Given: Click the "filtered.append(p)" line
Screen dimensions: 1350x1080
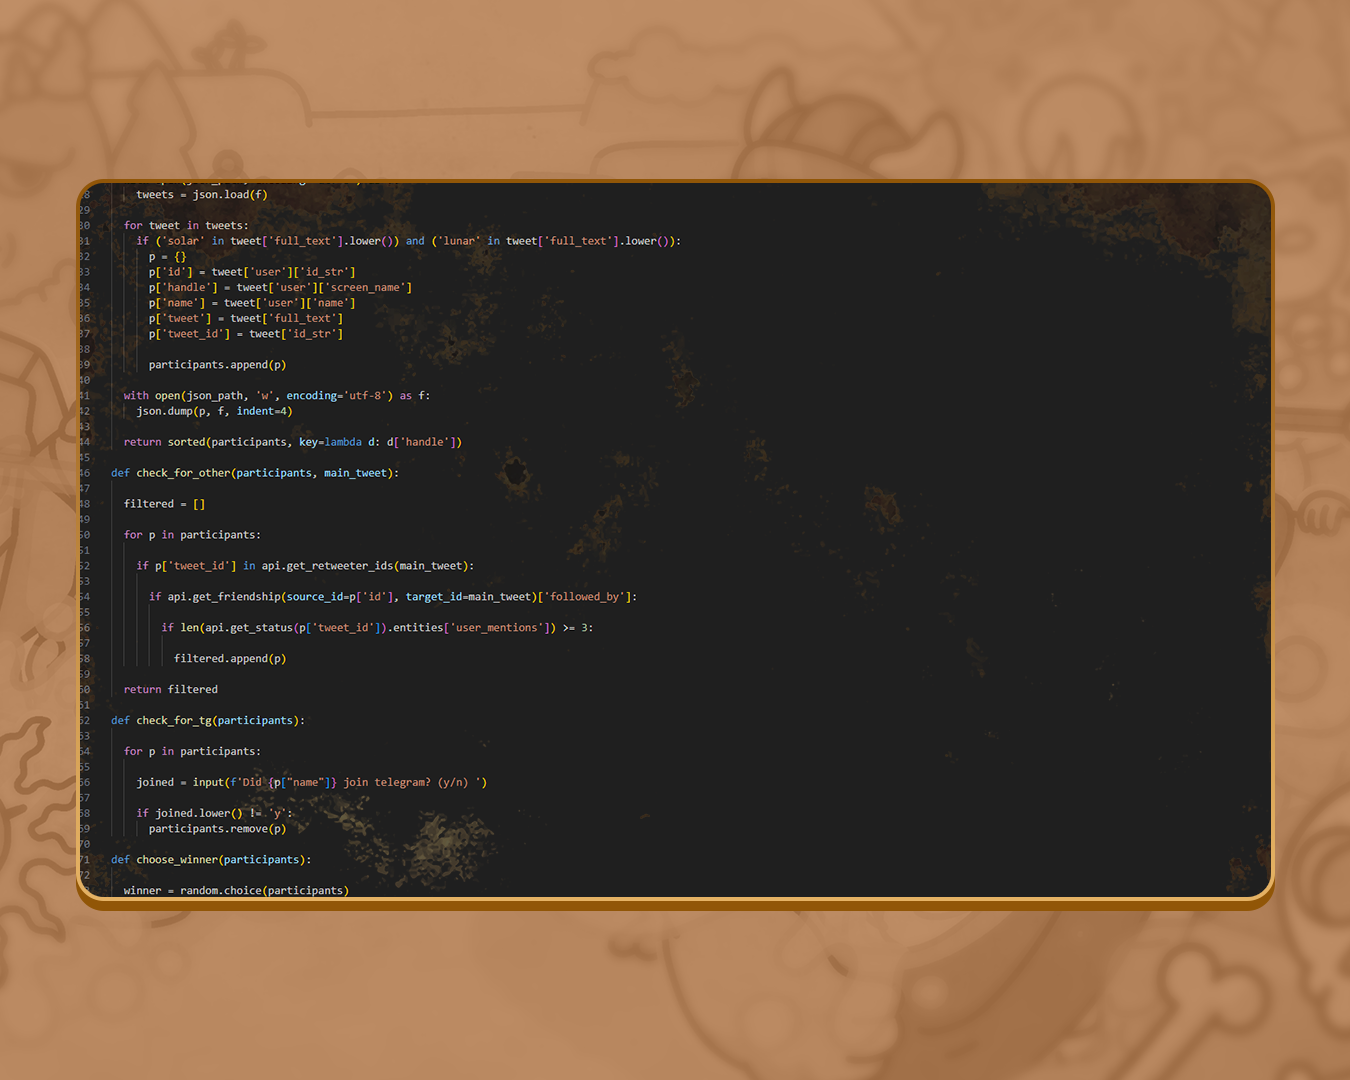Looking at the screenshot, I should tap(230, 659).
